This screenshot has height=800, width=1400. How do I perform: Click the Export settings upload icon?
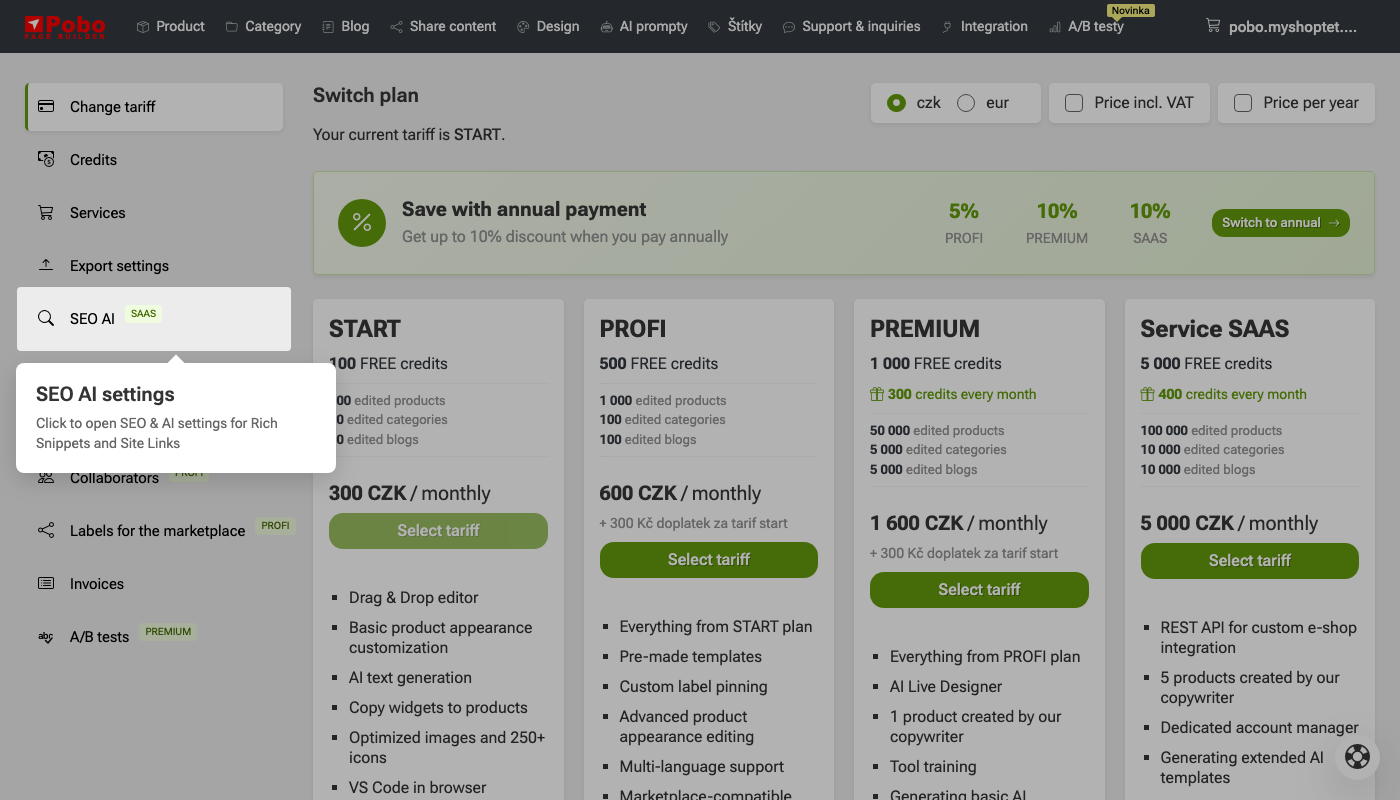(x=46, y=265)
